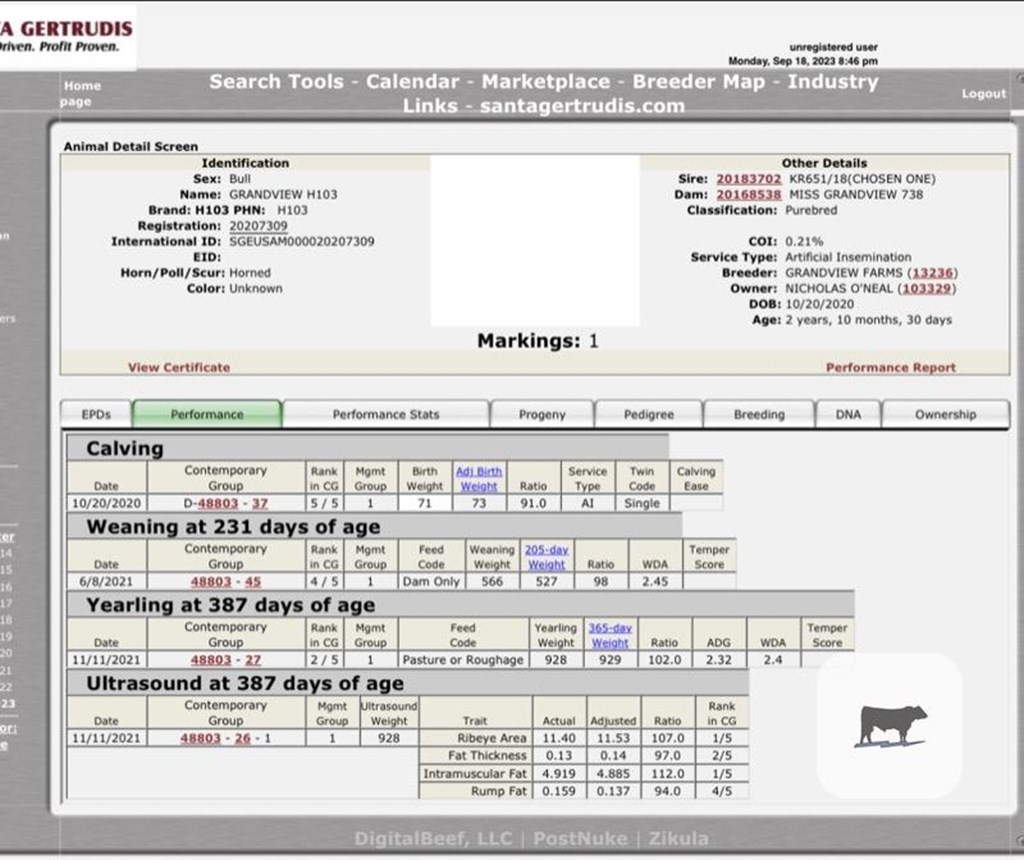Switch to the DNA tab
The image size is (1024, 860).
[847, 414]
